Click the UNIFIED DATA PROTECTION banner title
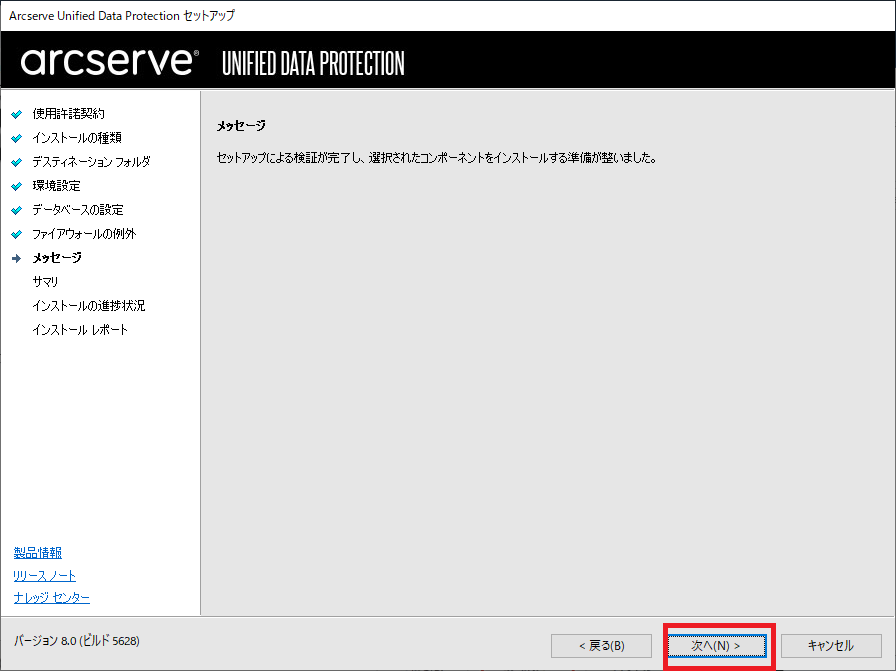The height and width of the screenshot is (671, 896). coord(313,63)
